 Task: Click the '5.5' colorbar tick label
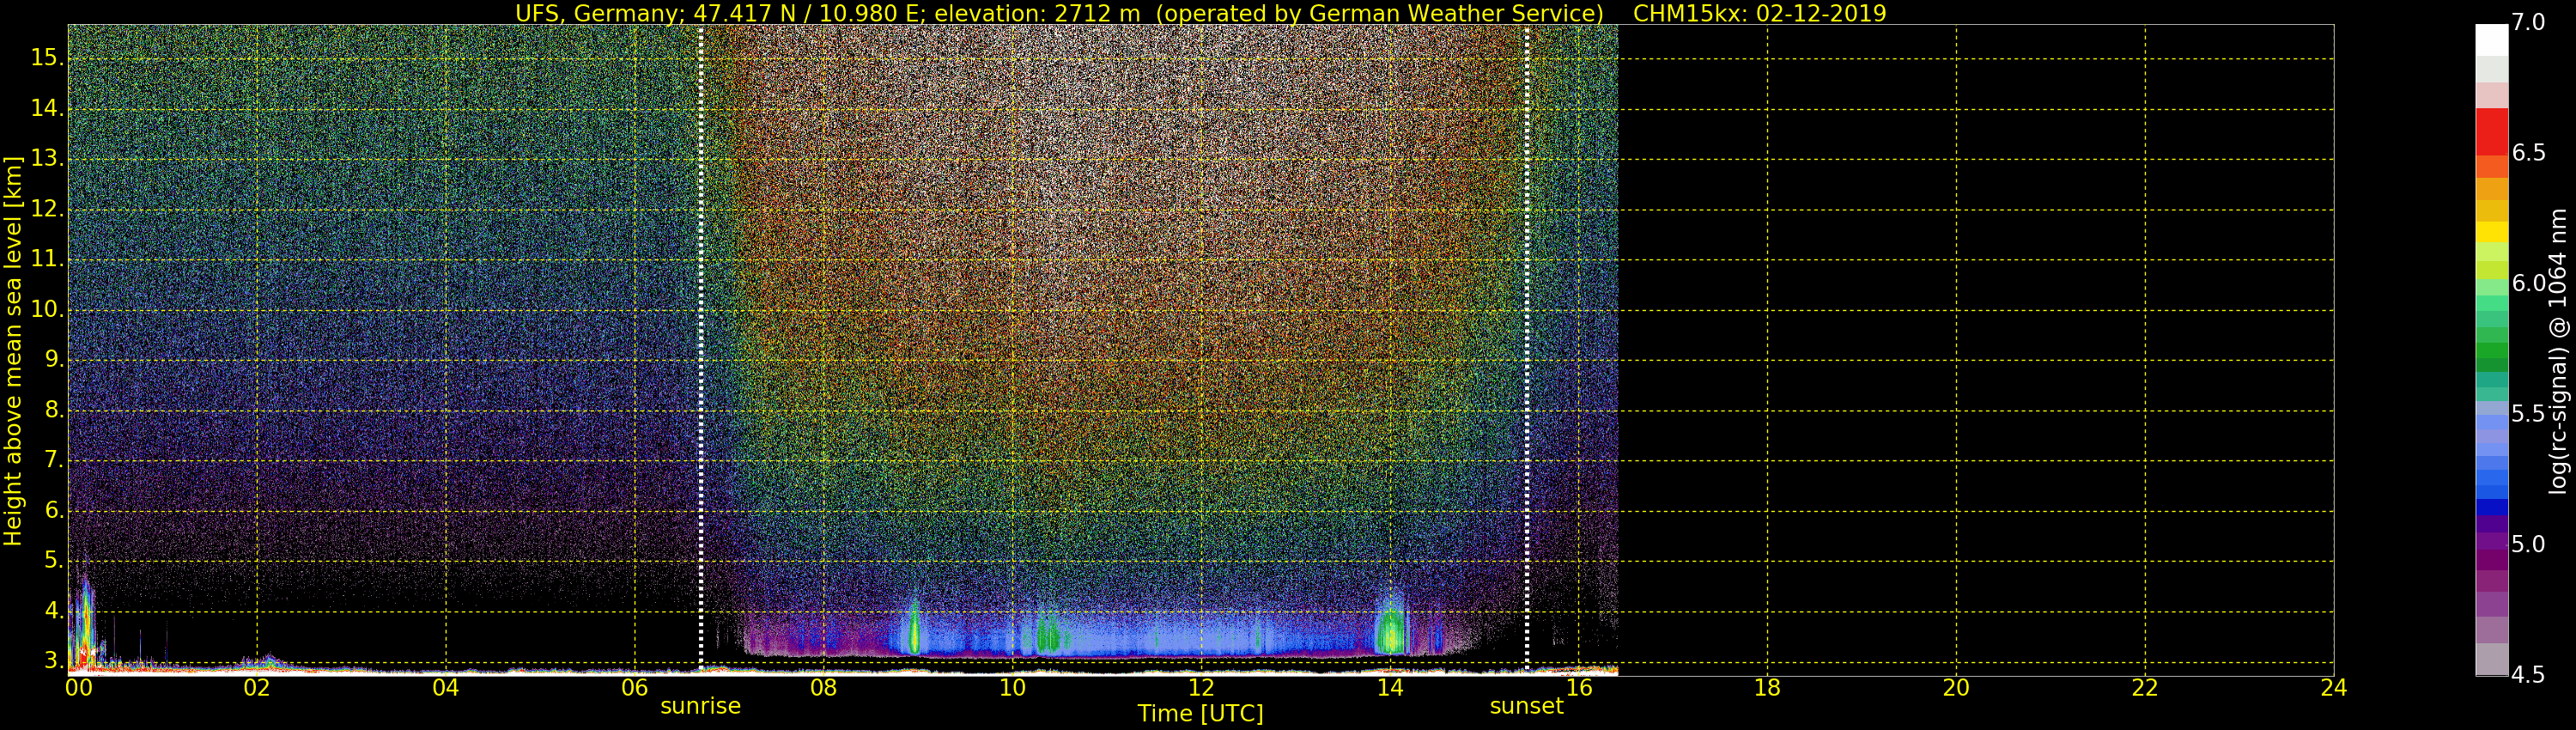(x=2529, y=414)
